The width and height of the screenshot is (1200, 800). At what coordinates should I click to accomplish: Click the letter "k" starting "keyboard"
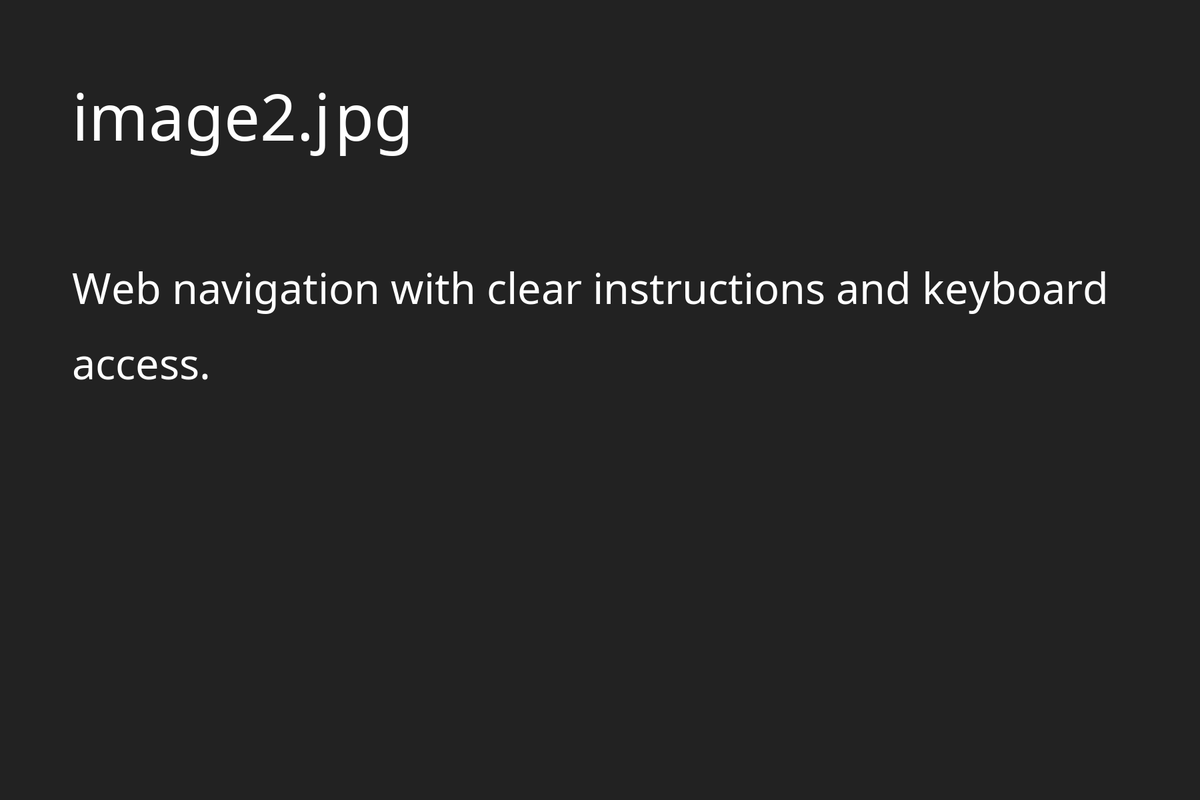point(932,290)
